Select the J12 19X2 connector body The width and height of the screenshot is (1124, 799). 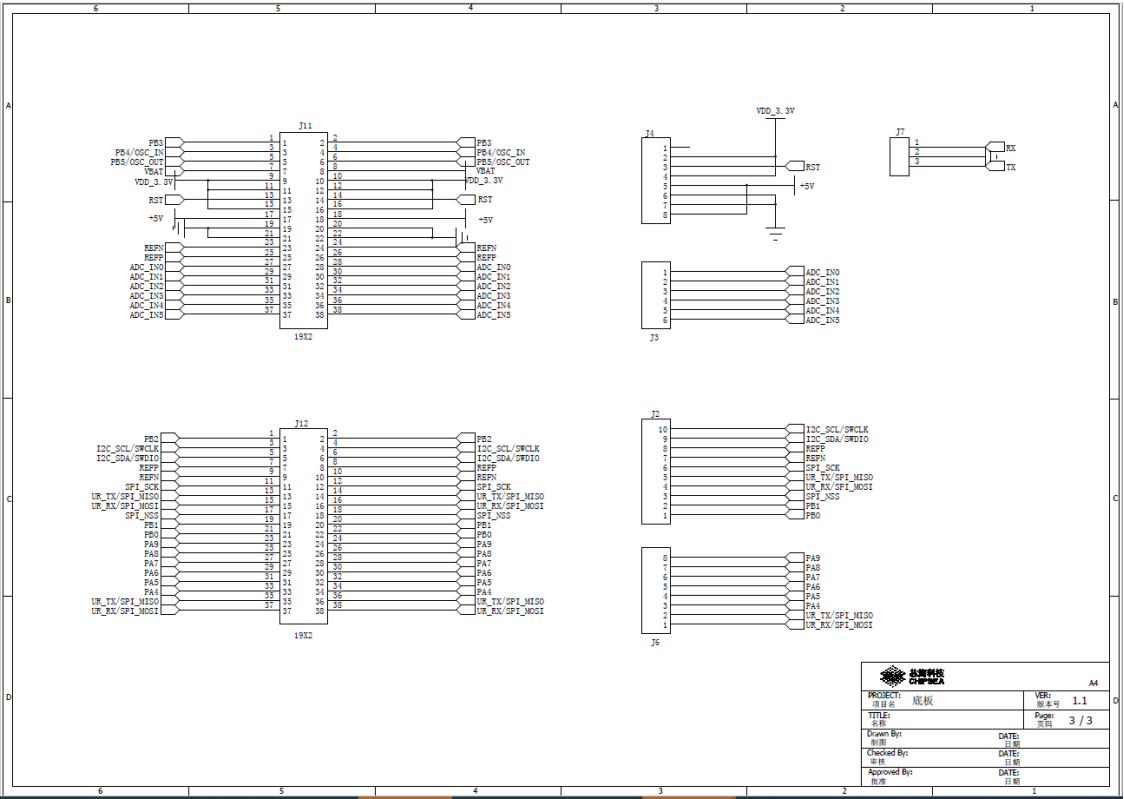pyautogui.click(x=304, y=526)
